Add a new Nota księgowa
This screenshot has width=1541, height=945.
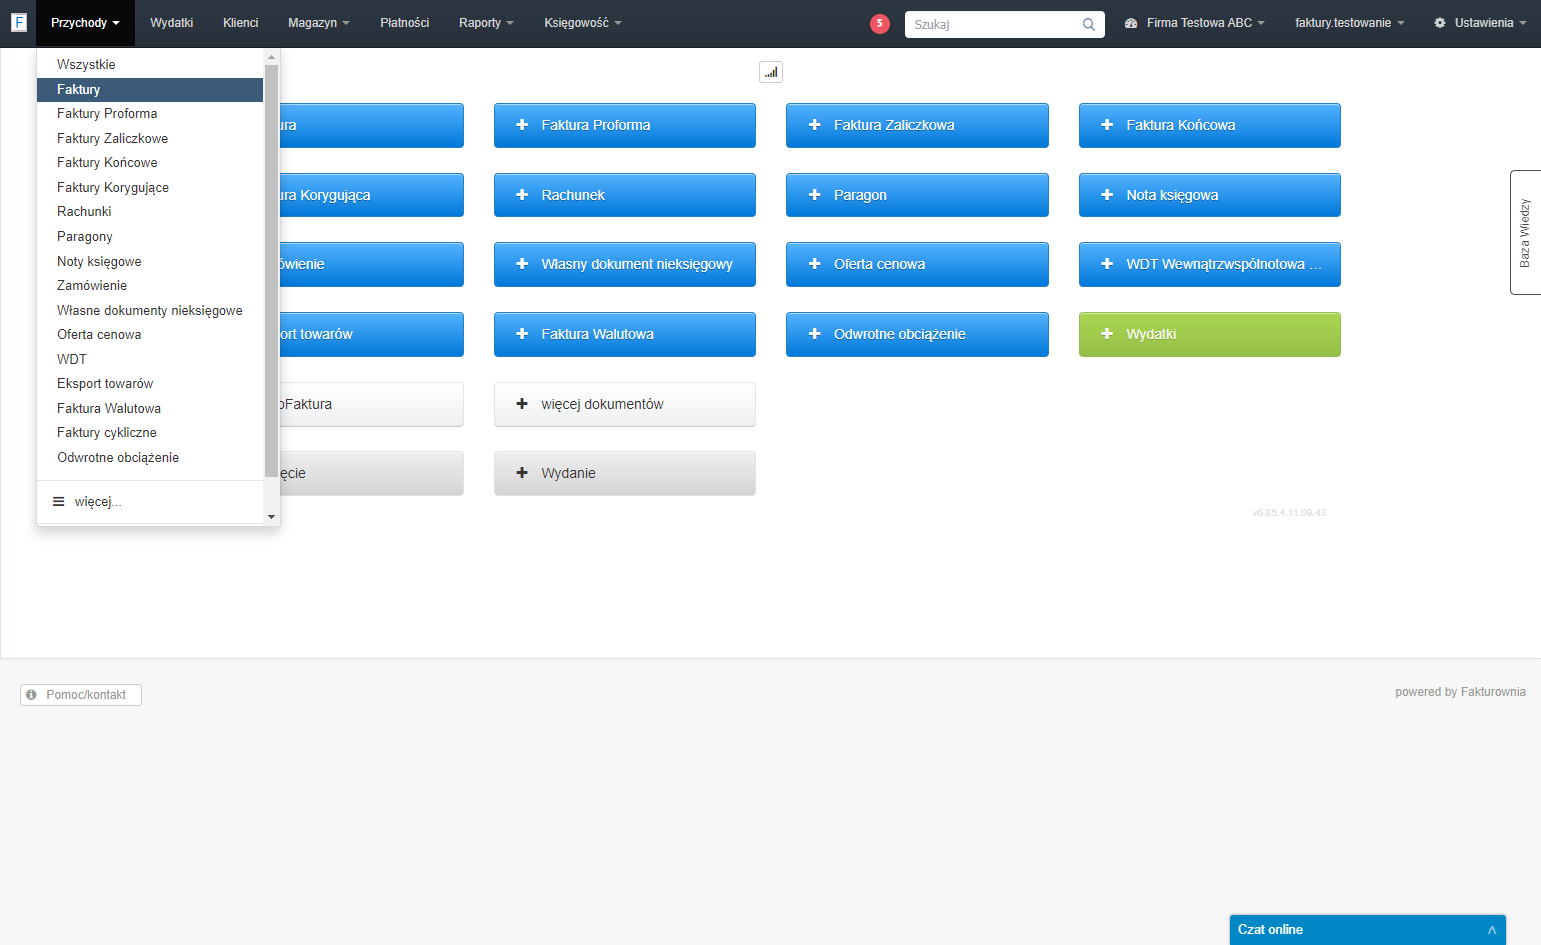[x=1210, y=195]
